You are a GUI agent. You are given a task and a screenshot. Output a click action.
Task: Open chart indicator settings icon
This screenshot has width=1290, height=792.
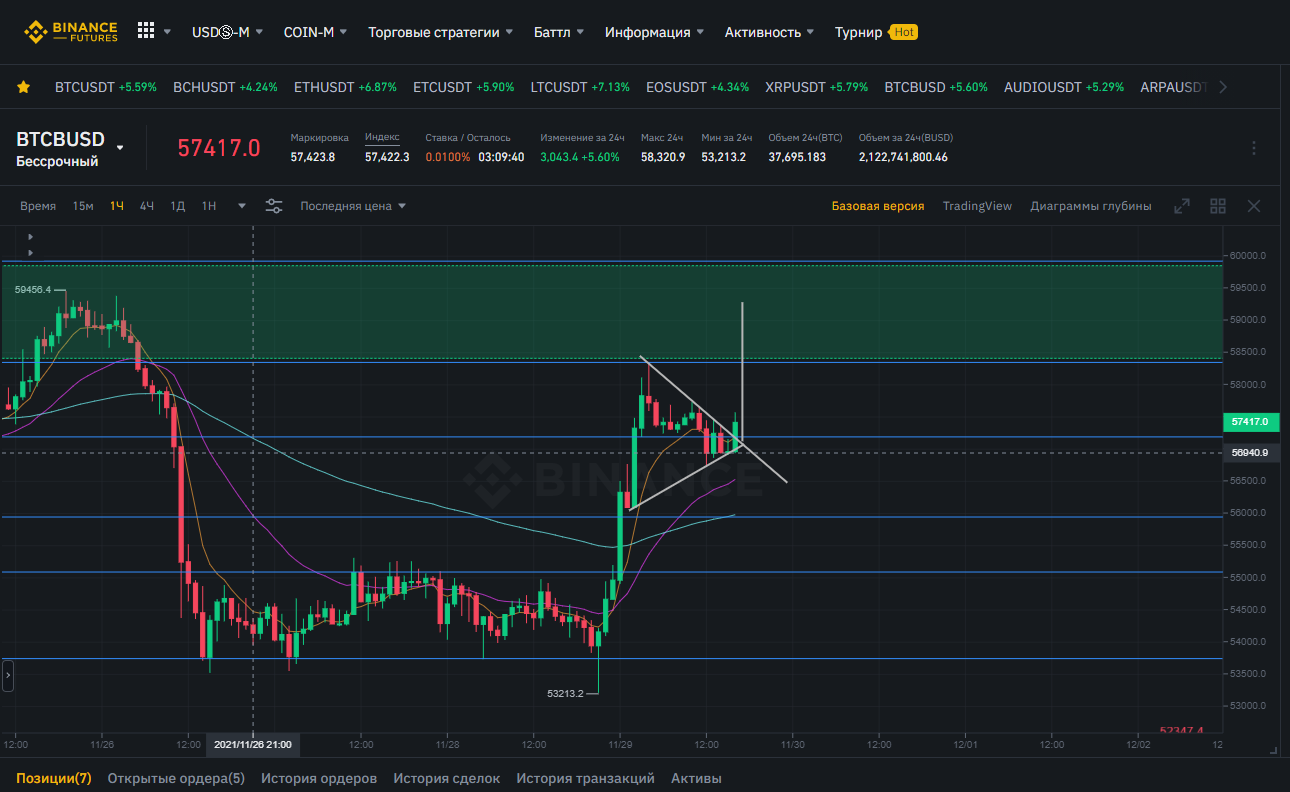274,206
